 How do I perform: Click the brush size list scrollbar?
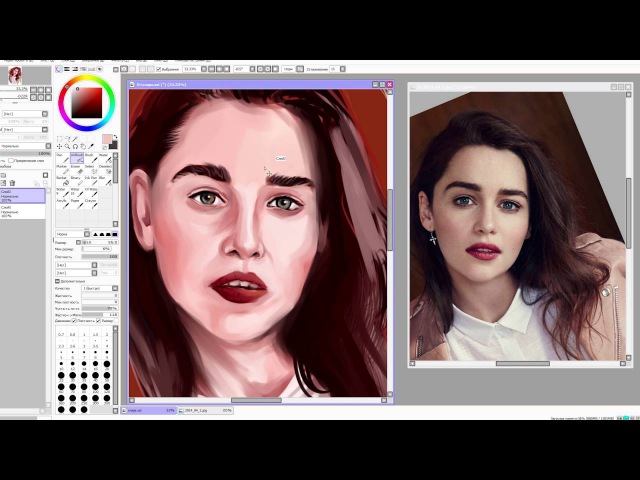(115, 367)
